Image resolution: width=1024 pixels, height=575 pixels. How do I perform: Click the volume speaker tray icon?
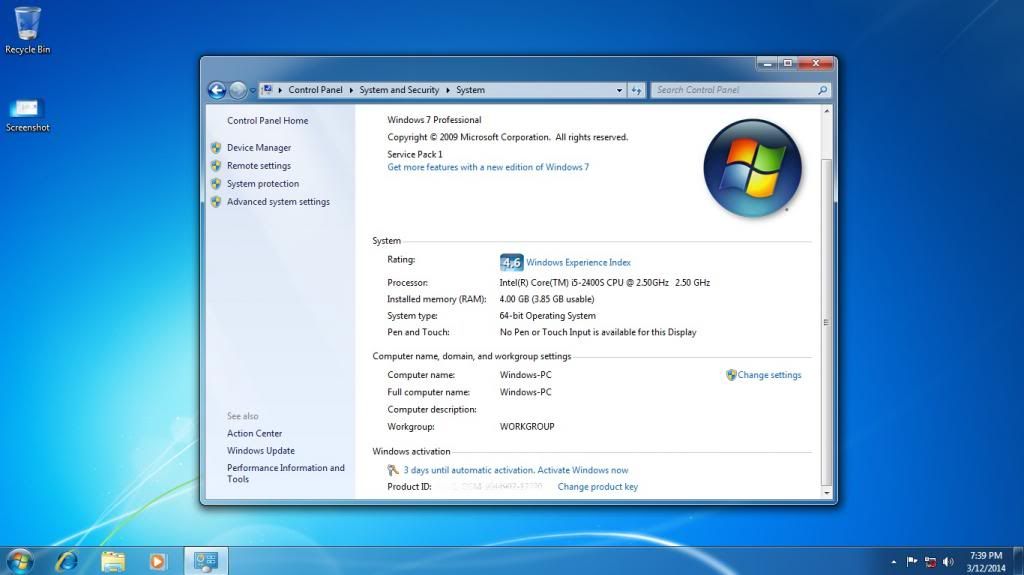[x=948, y=562]
